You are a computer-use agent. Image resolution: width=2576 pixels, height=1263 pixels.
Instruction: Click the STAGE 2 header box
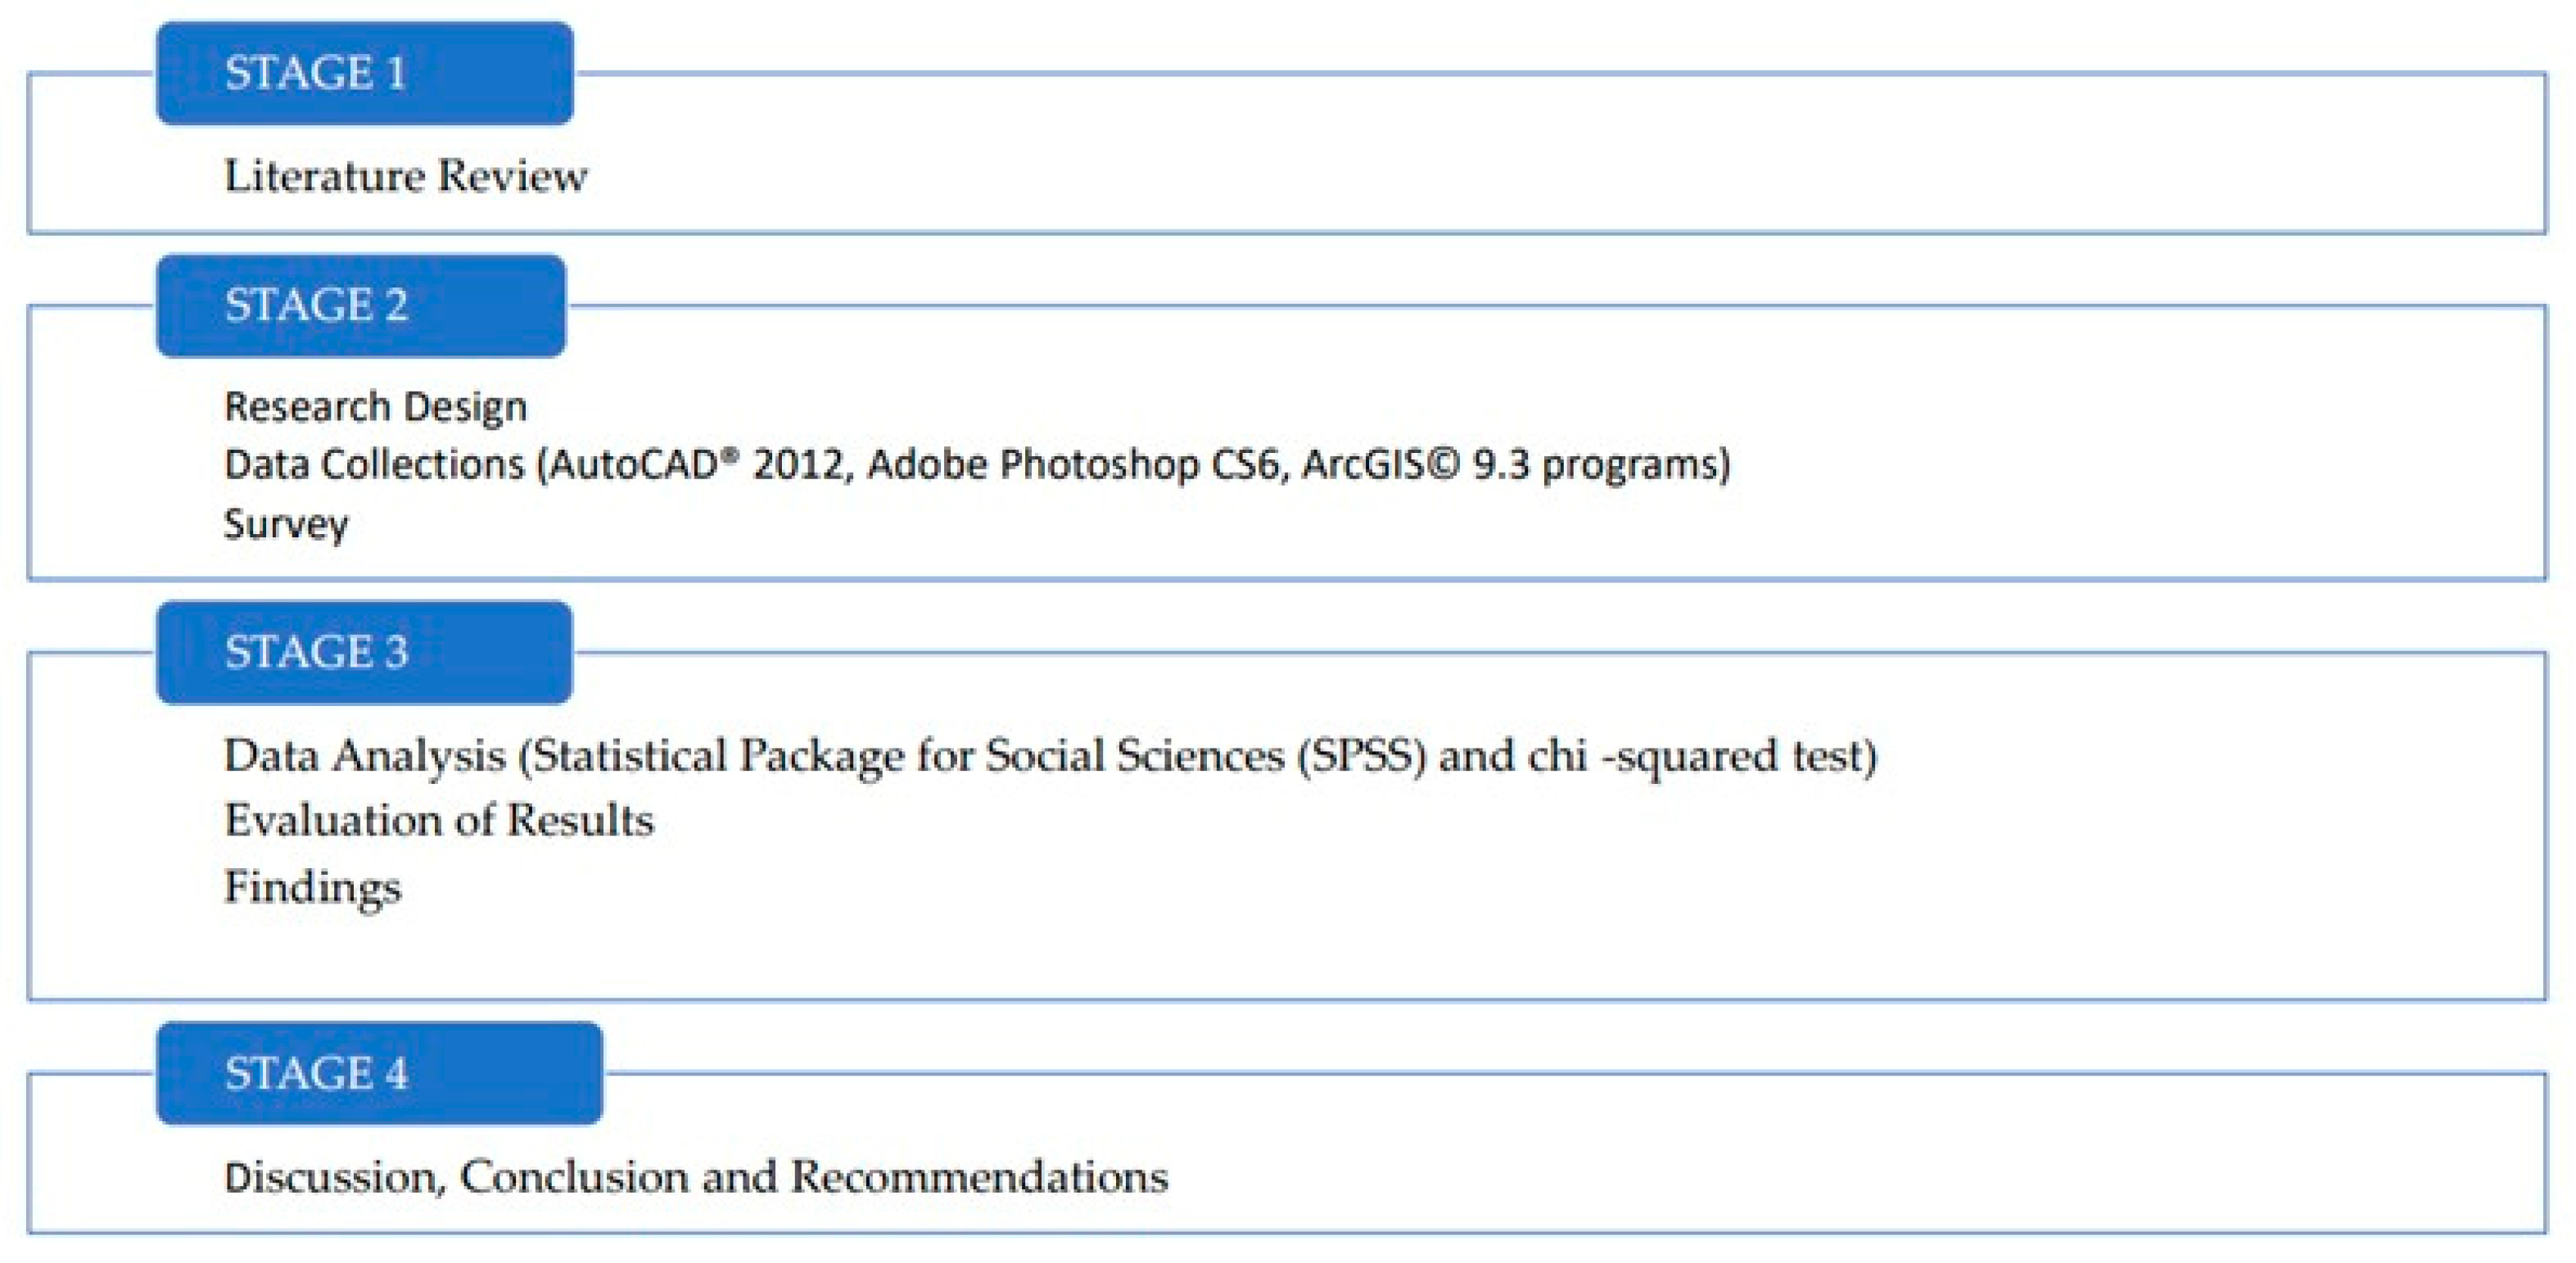(x=361, y=306)
